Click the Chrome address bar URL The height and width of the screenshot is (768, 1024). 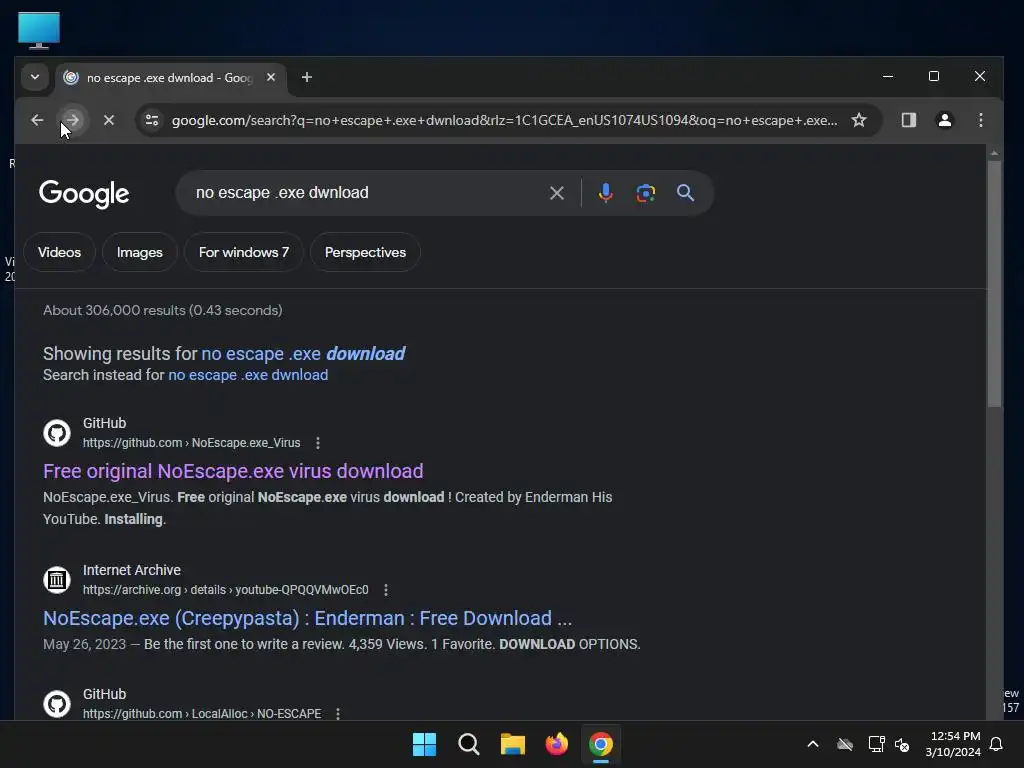(x=504, y=120)
